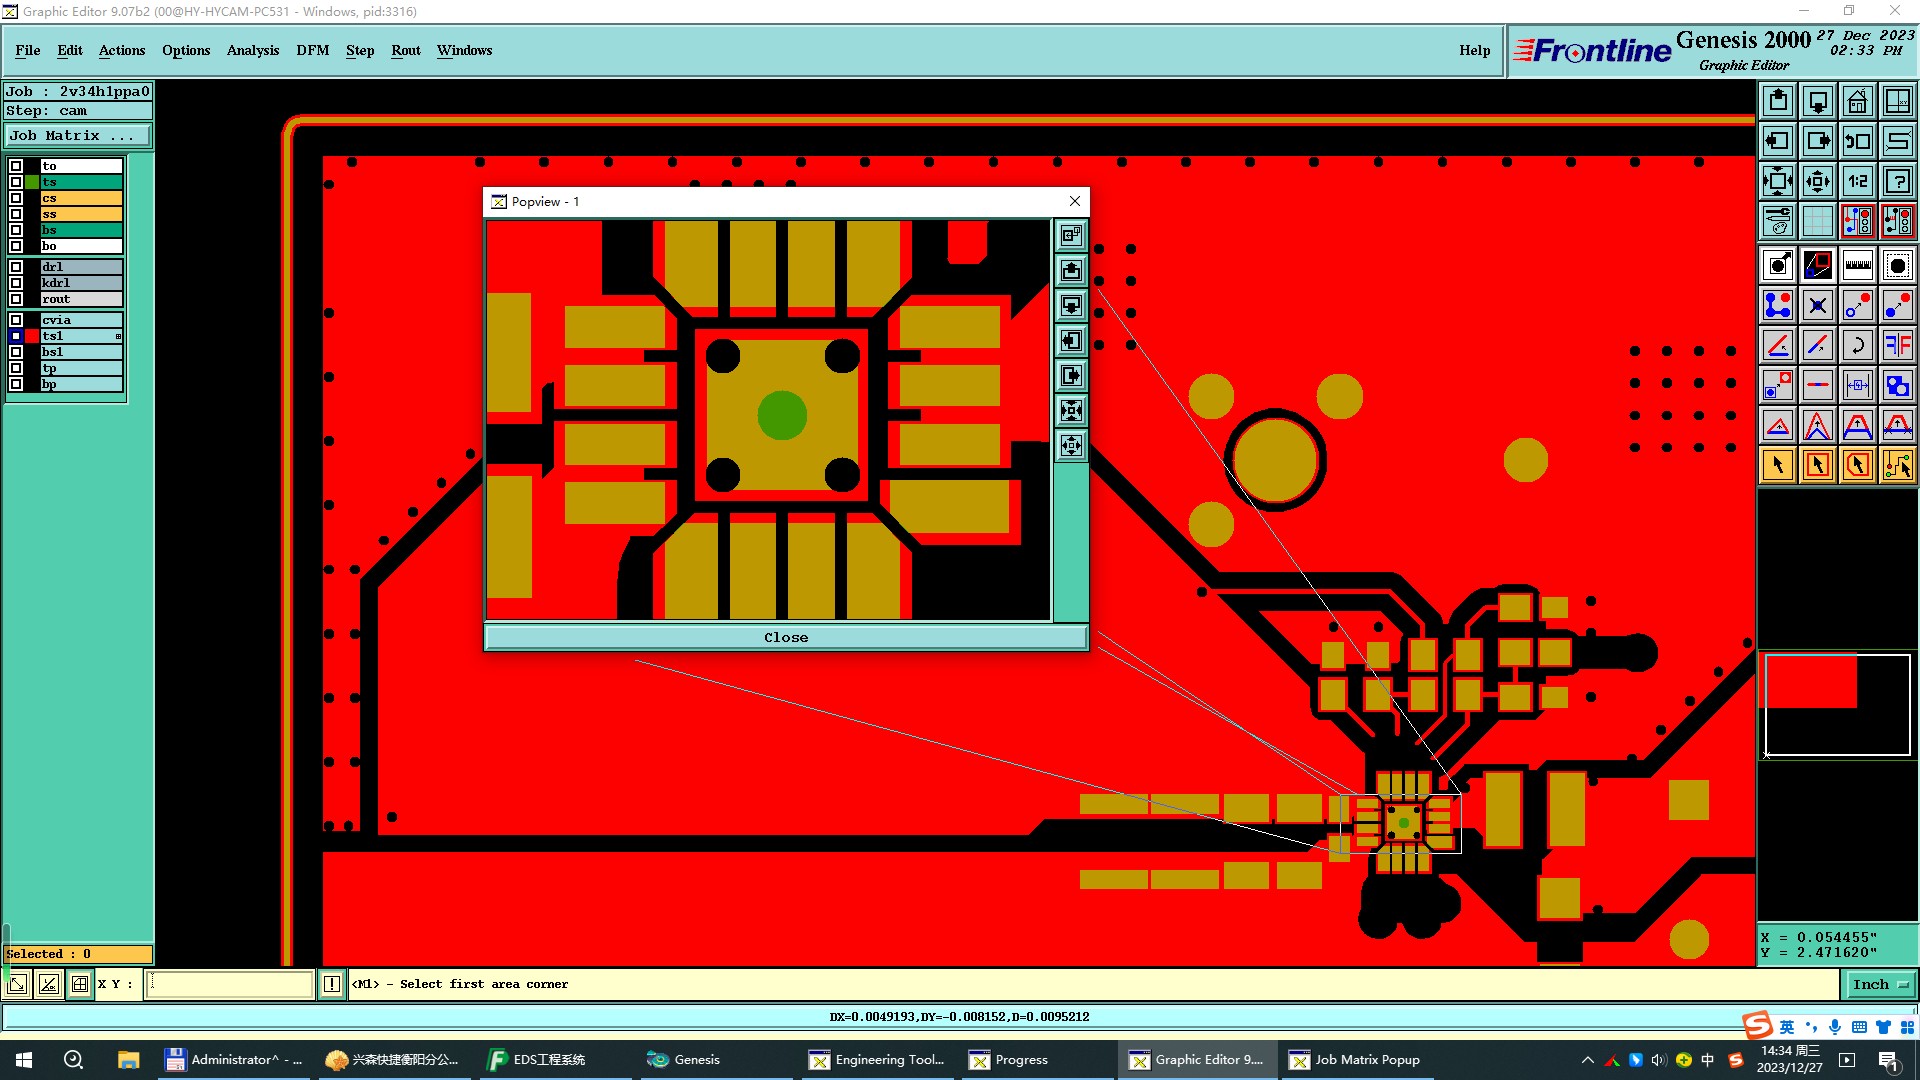Viewport: 1920px width, 1080px height.
Task: Click the Home view icon
Action: [1857, 101]
